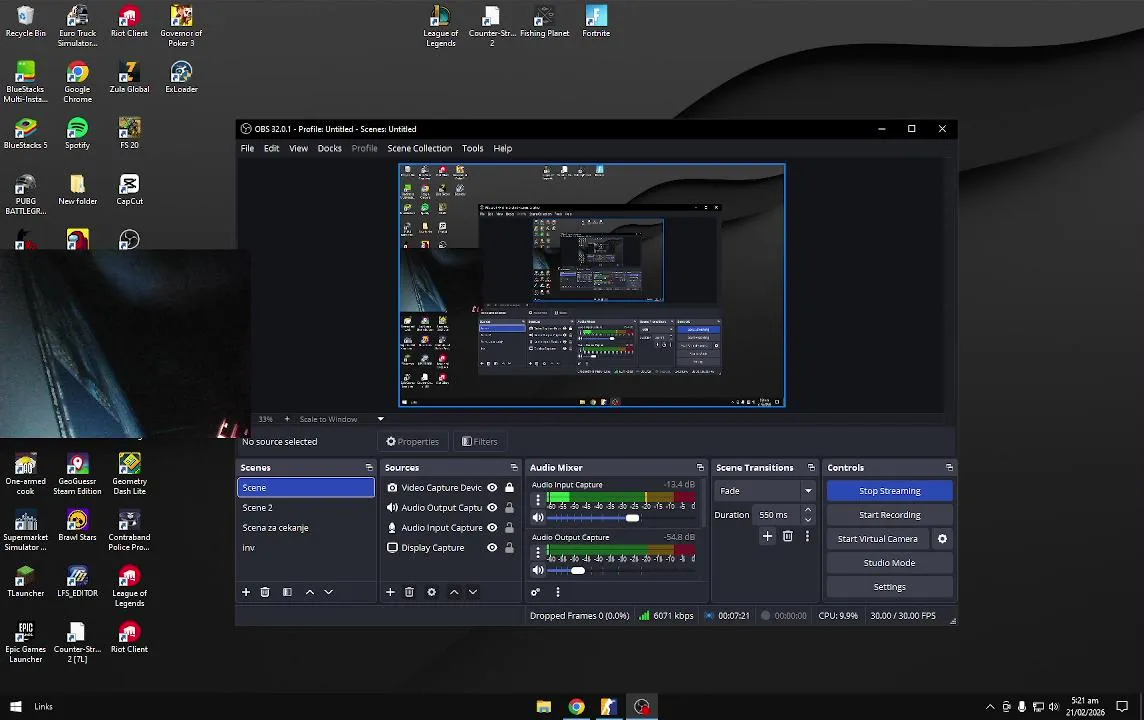Open transition properties three-dot menu
The height and width of the screenshot is (720, 1144).
[808, 536]
